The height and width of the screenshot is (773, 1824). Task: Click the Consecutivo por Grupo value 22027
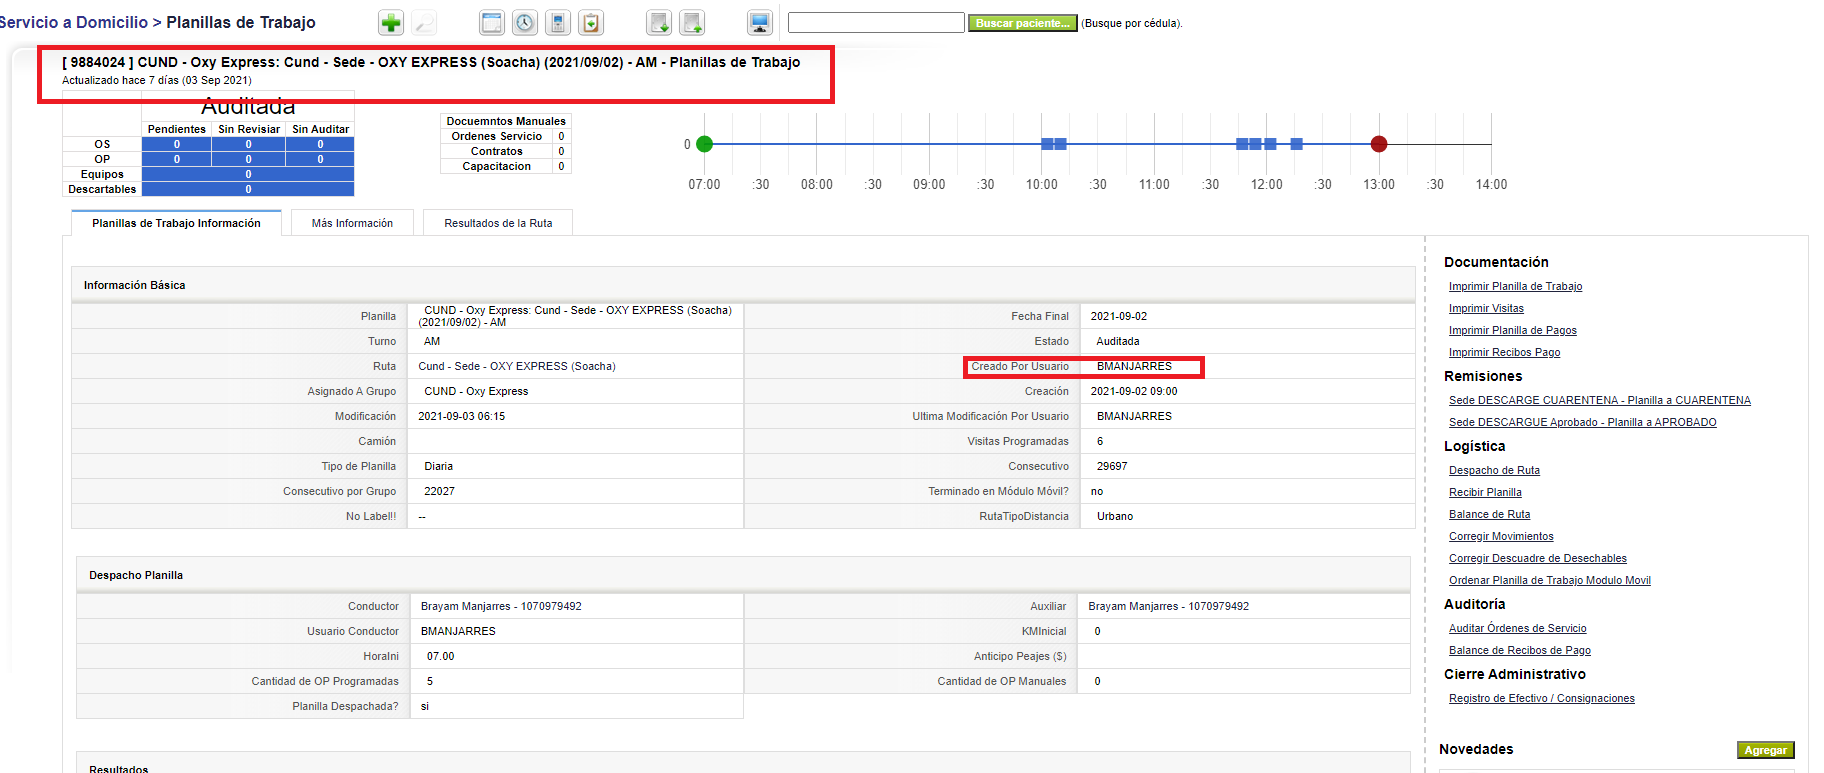click(x=439, y=491)
